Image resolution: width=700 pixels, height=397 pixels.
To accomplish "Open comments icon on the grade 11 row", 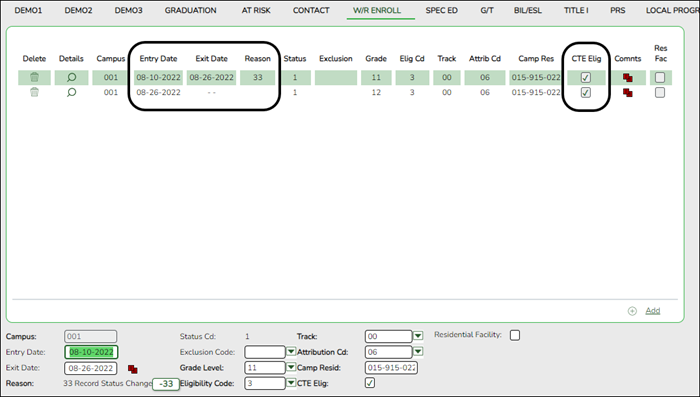I will pos(628,78).
